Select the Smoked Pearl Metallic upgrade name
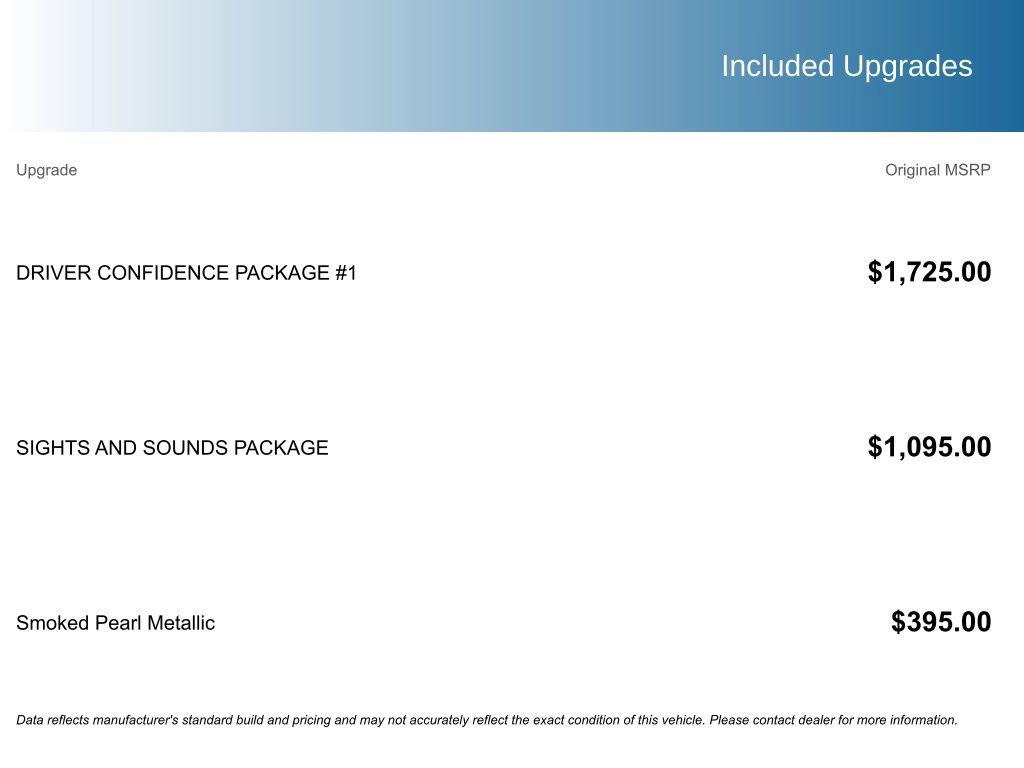Image resolution: width=1024 pixels, height=768 pixels. [x=115, y=623]
